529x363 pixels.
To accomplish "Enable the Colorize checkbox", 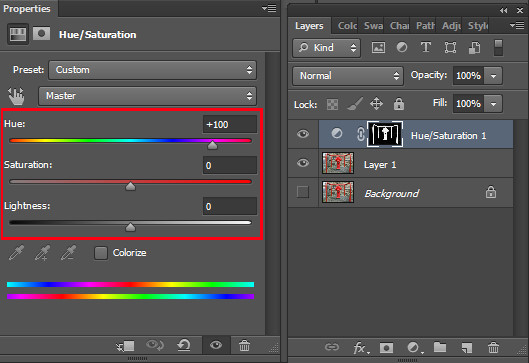I will click(101, 253).
